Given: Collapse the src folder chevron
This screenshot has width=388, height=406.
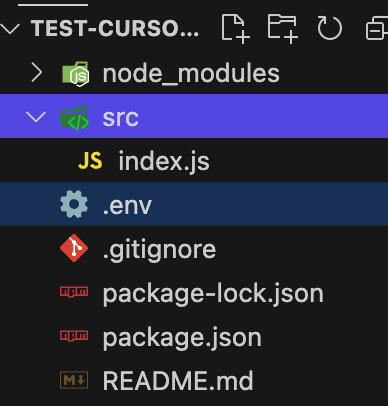Looking at the screenshot, I should click(x=36, y=117).
